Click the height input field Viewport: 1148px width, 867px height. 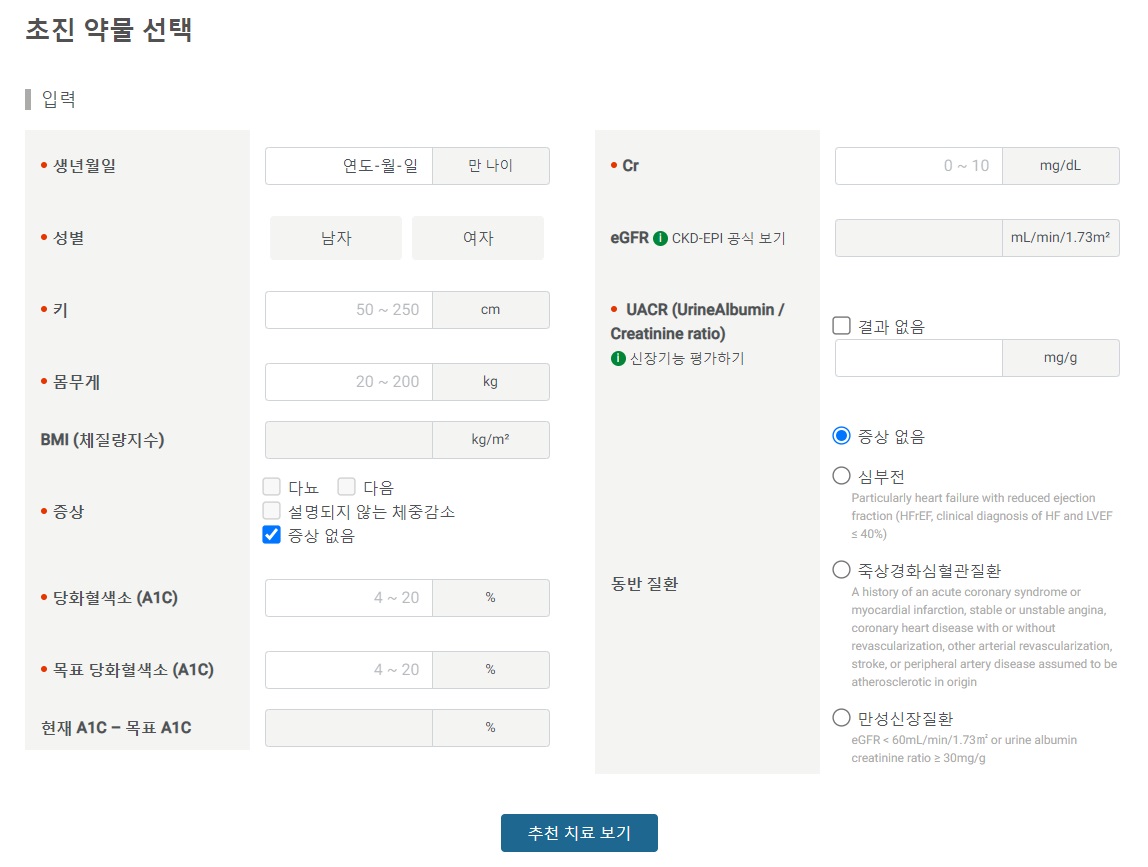pos(348,310)
